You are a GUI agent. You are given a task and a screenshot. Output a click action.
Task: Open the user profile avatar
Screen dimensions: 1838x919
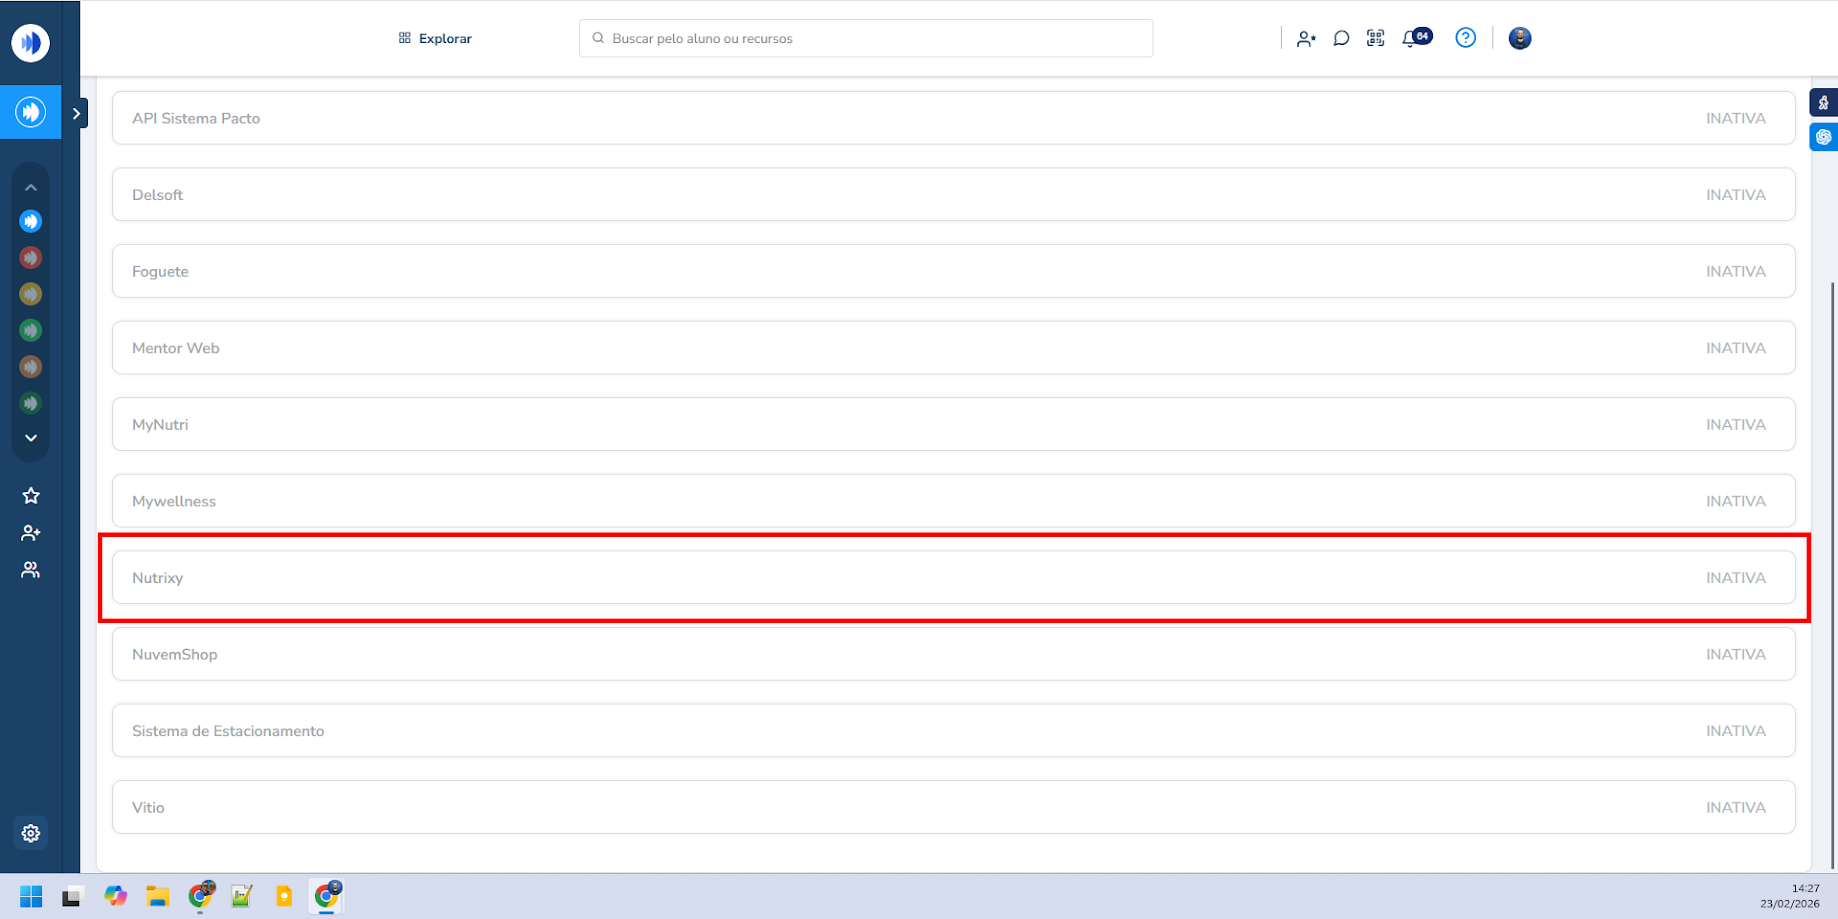pos(1519,38)
